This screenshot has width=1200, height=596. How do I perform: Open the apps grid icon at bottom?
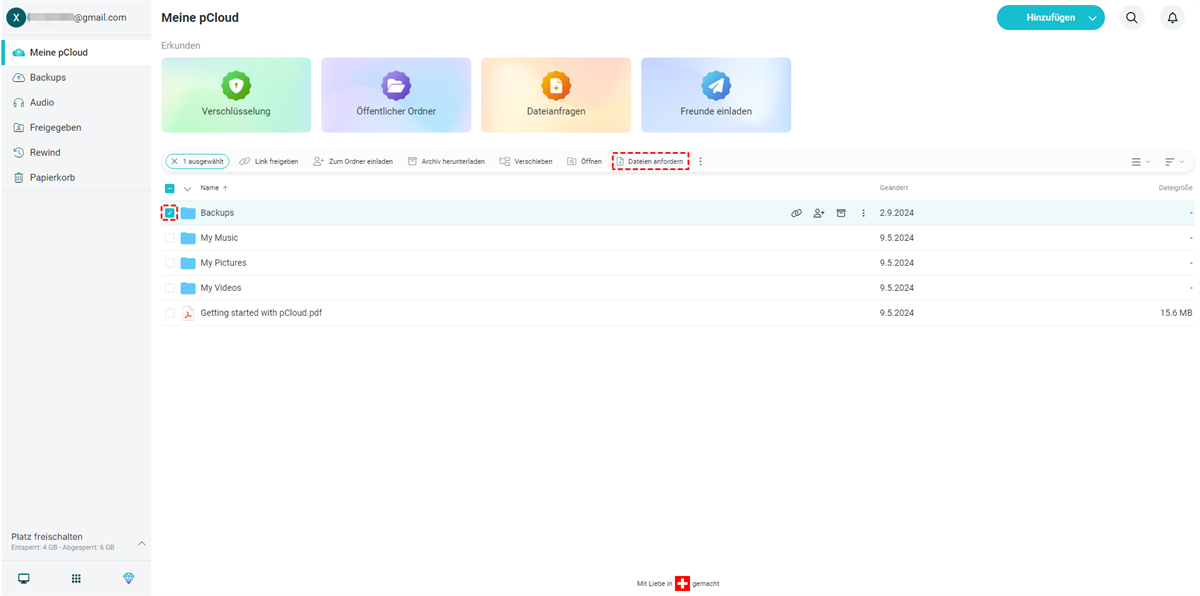(x=76, y=578)
